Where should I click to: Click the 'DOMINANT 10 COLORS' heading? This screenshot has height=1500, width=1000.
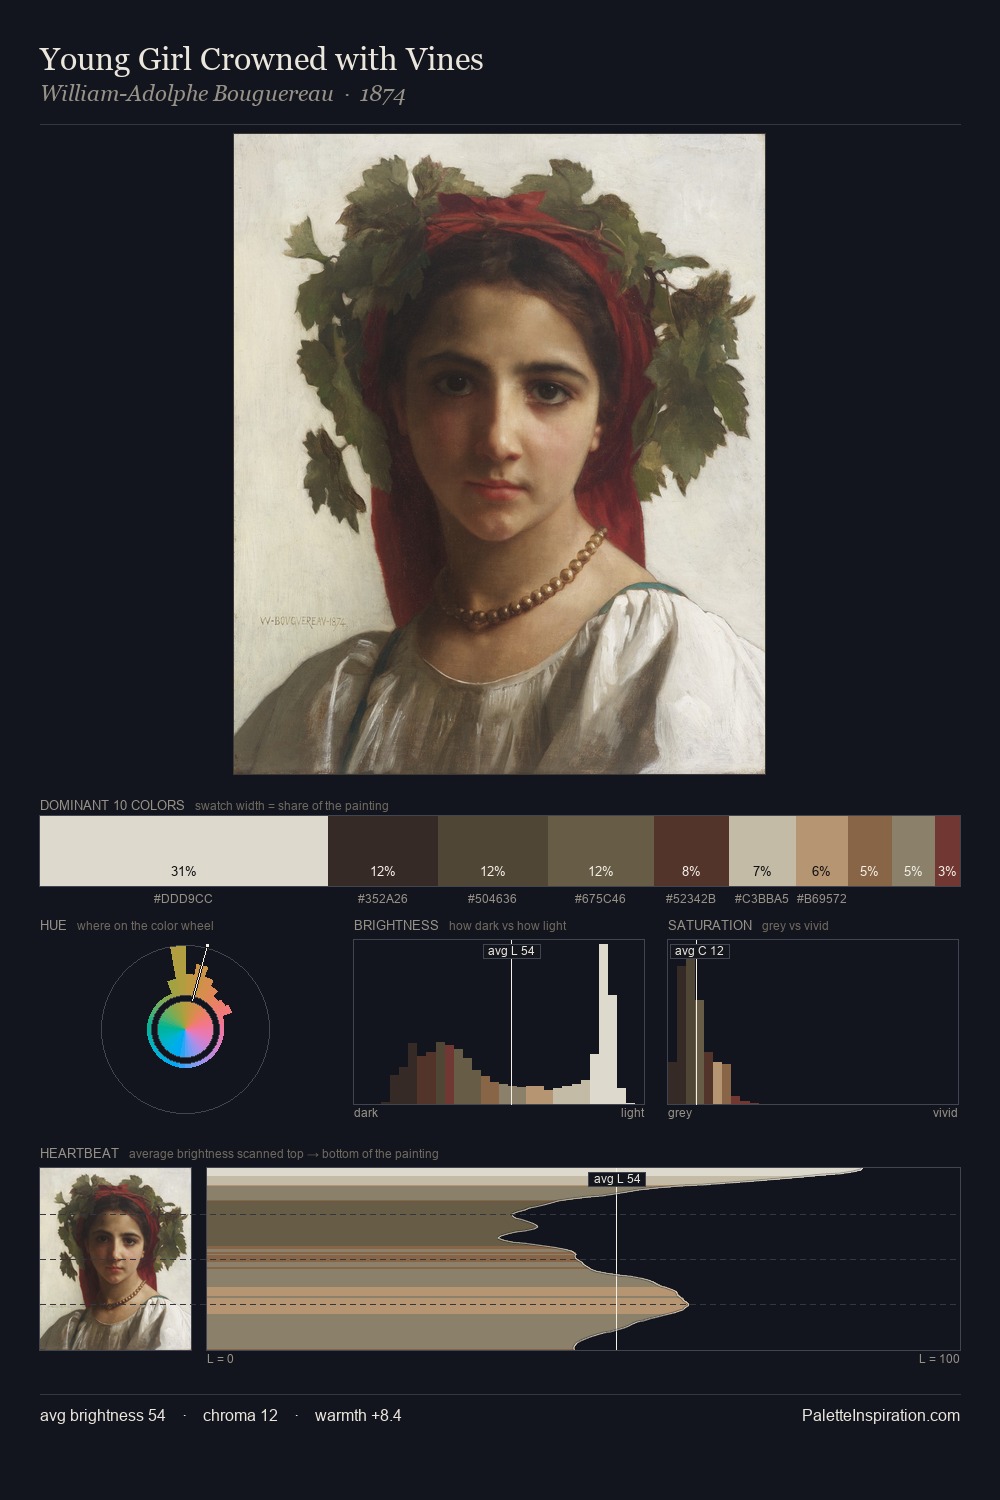[x=112, y=805]
